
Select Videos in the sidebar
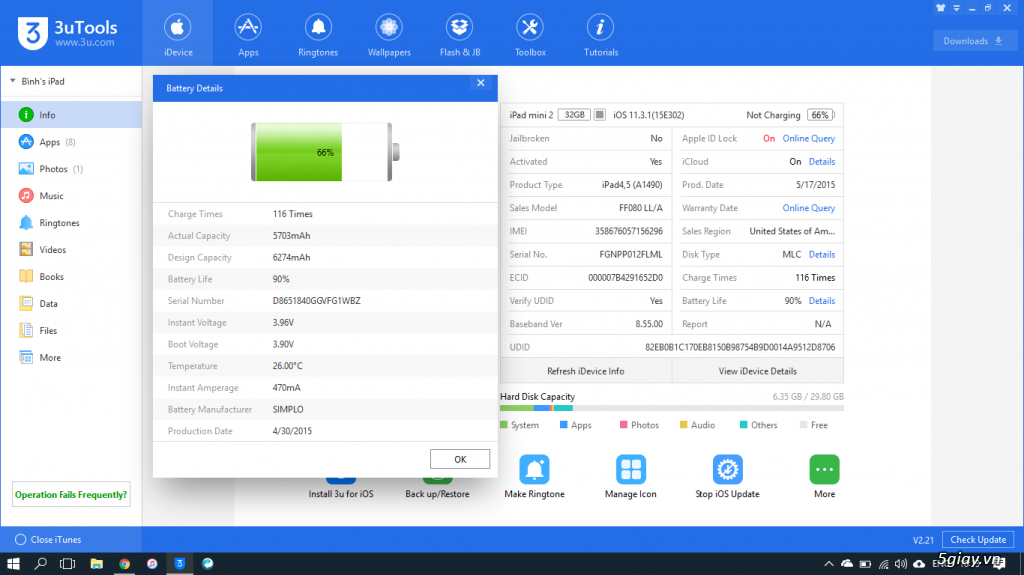pos(71,250)
